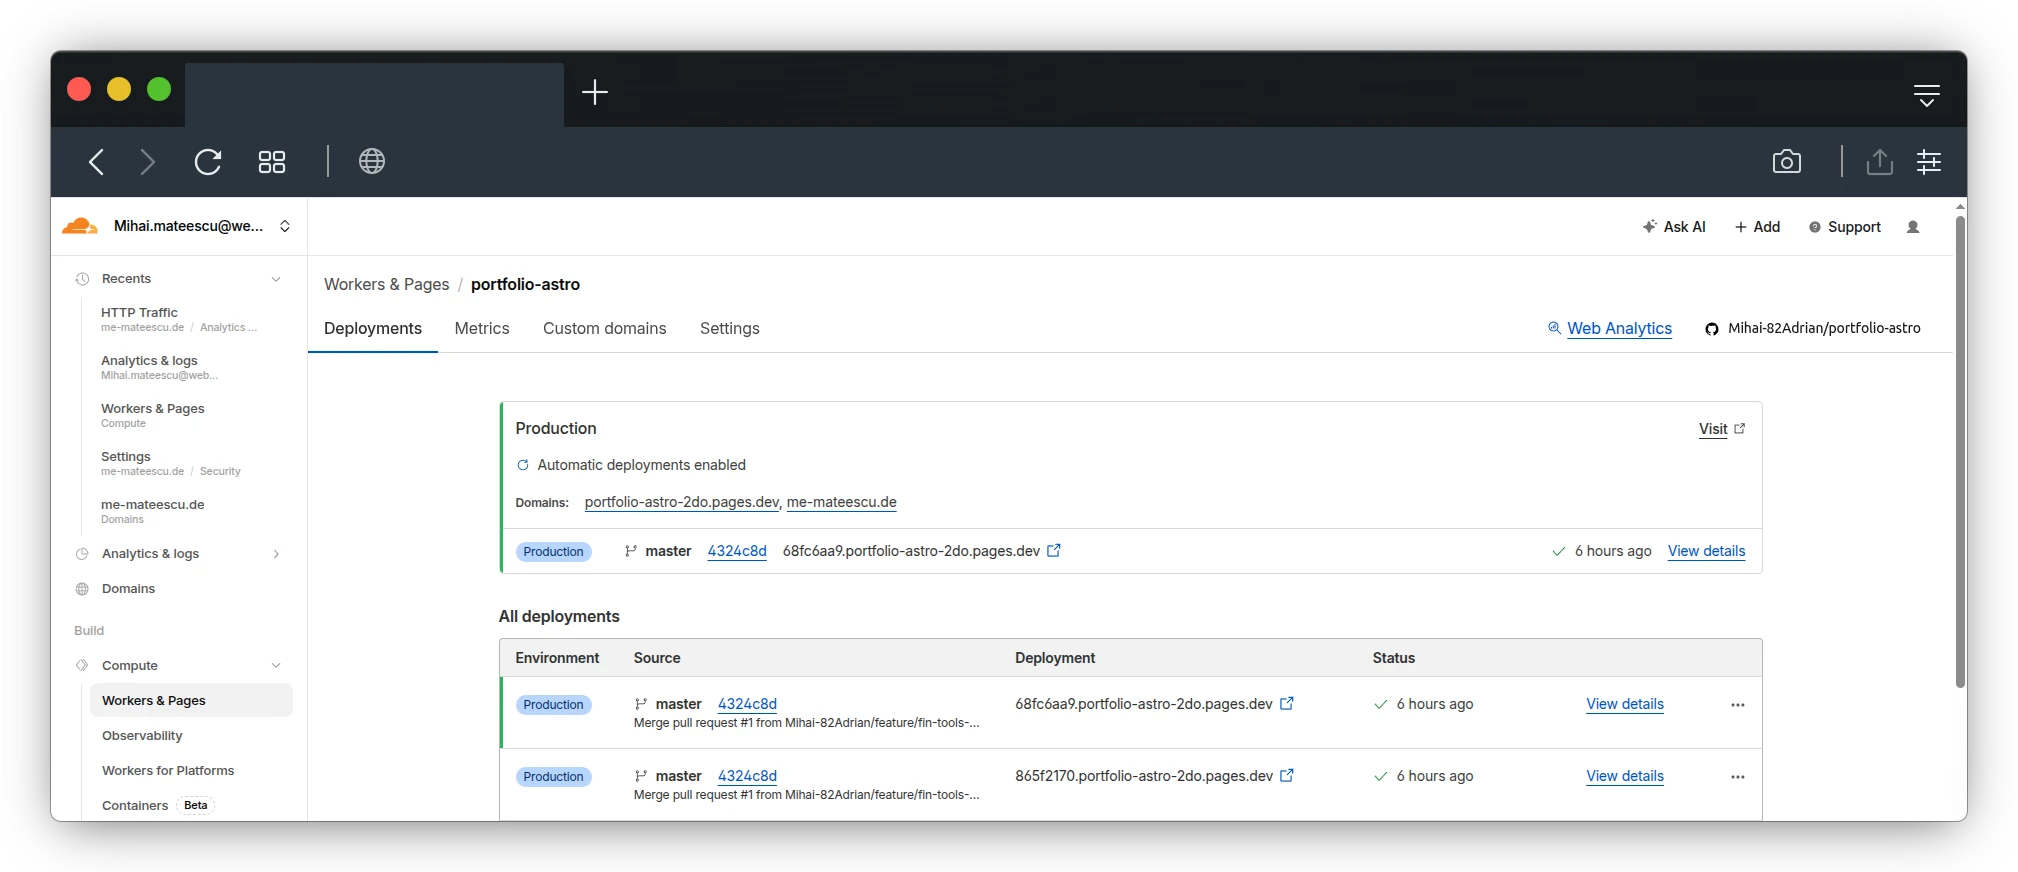Screen dimensions: 2018x872
Task: Click the Cloudflare cloud logo
Action: [80, 226]
